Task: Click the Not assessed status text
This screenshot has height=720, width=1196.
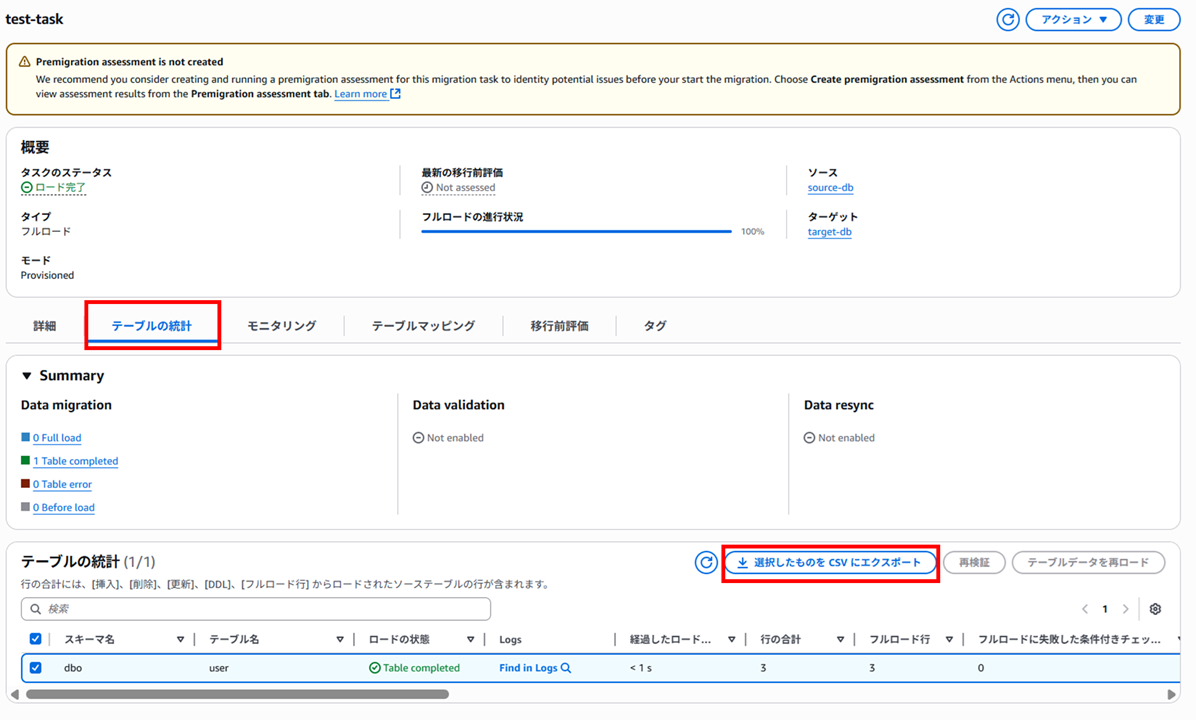Action: point(465,188)
